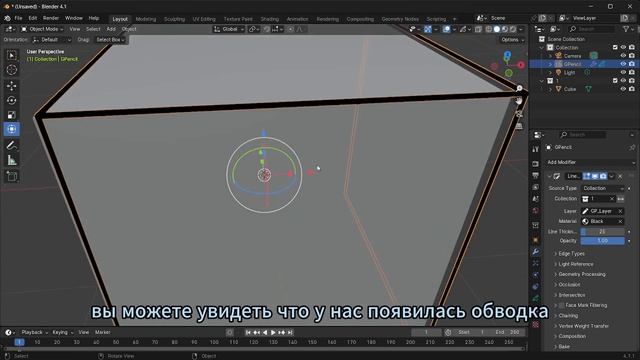Image resolution: width=640 pixels, height=360 pixels.
Task: Click the current frame field in timeline
Action: [426, 333]
